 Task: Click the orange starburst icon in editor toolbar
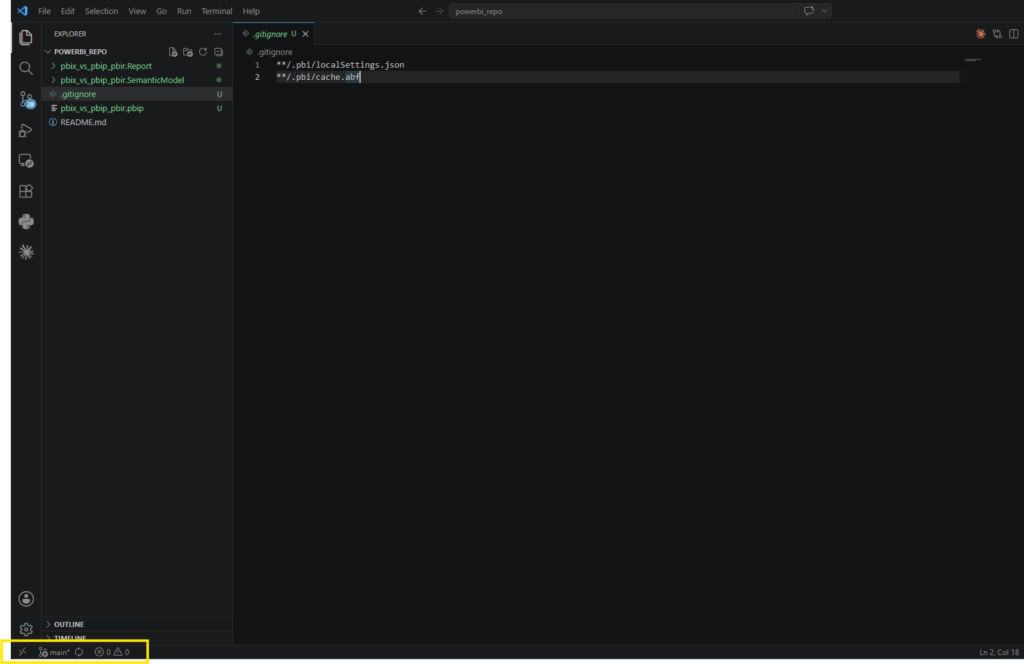[980, 34]
